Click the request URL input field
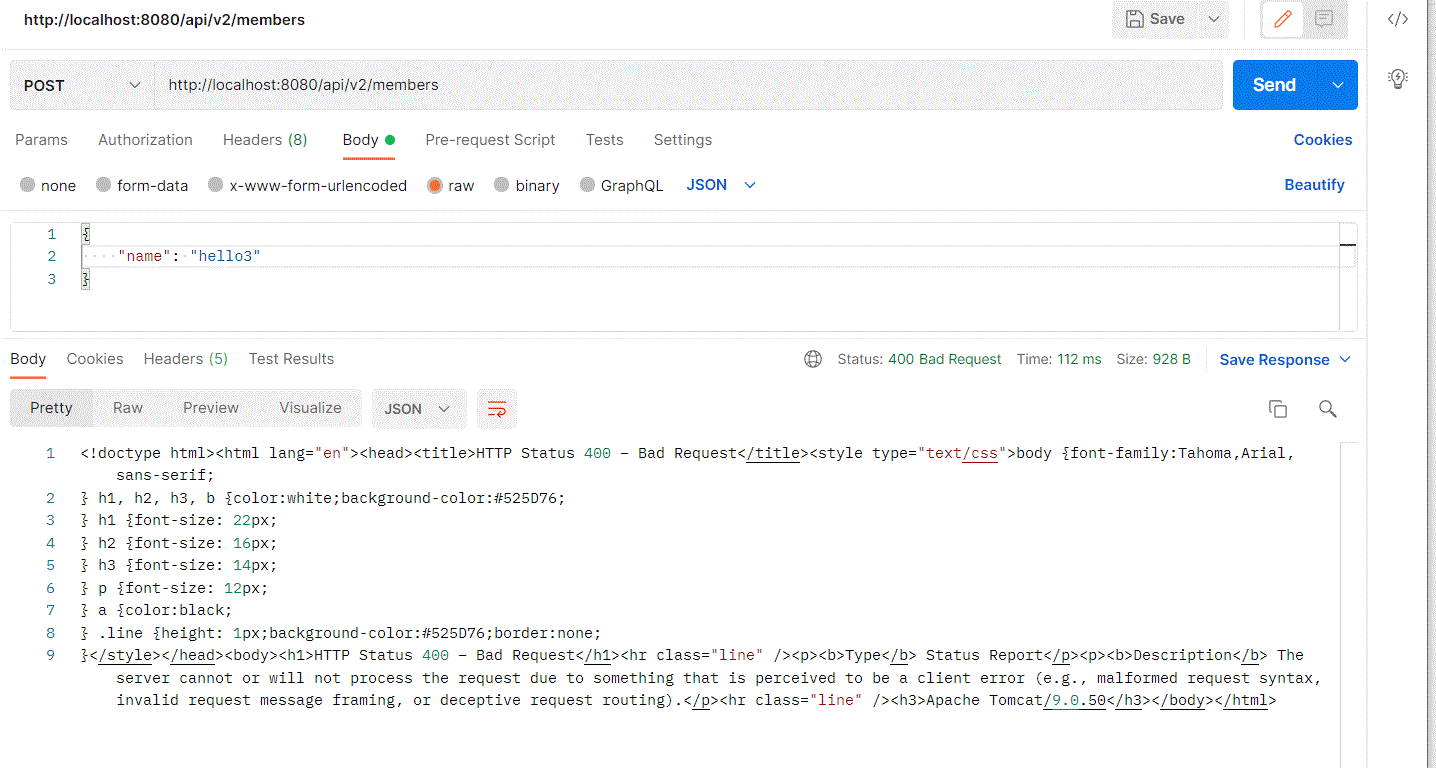Viewport: 1436px width, 768px height. (x=688, y=85)
